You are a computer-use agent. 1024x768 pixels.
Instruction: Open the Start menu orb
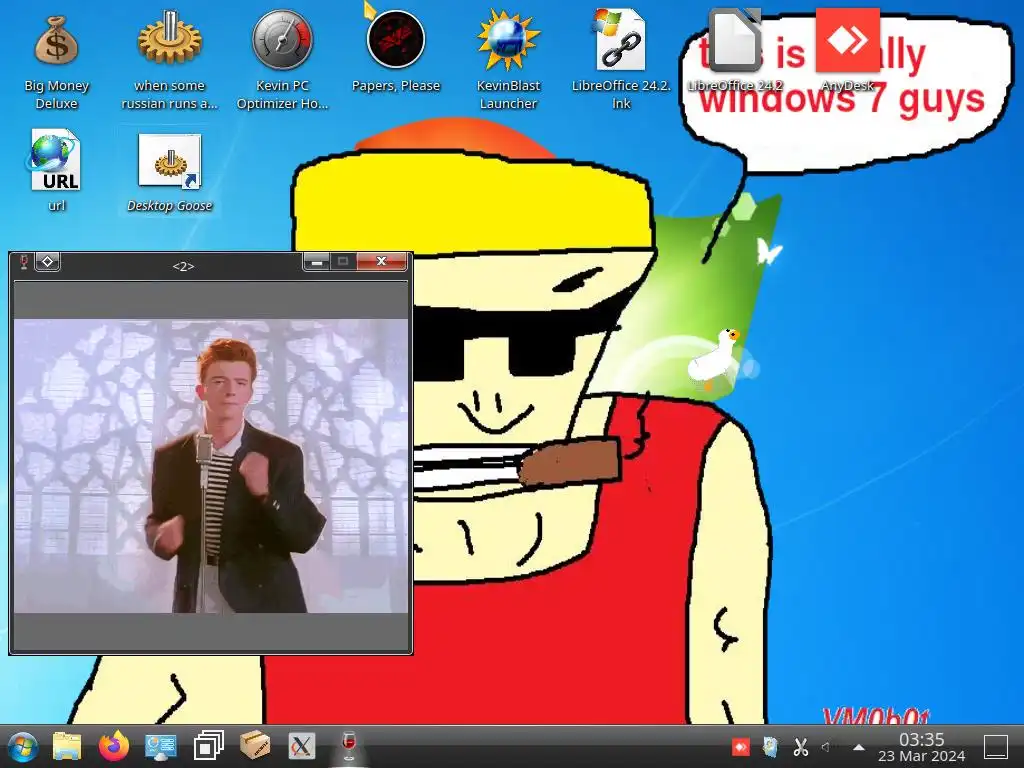pos(24,747)
